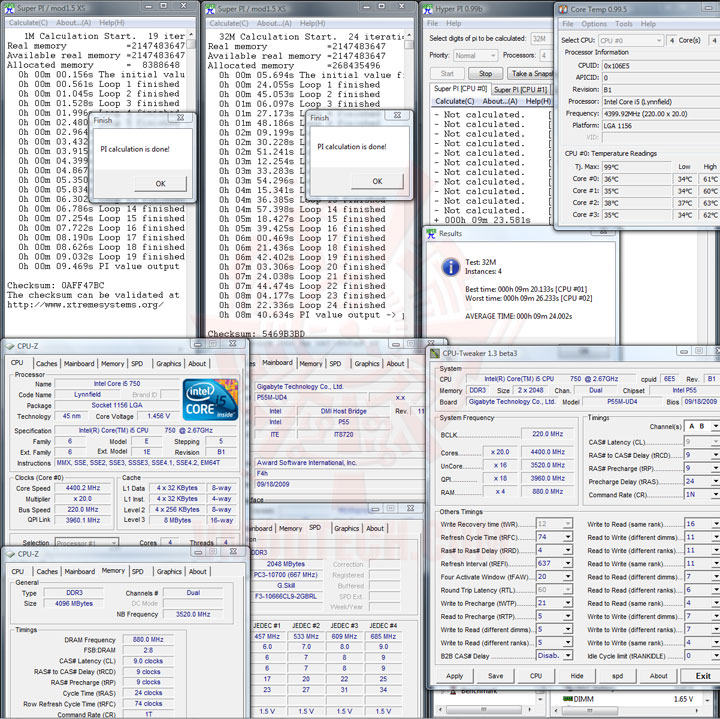This screenshot has width=720, height=719.
Task: Click the CPU-Z icon in the memory timings window title
Action: [10, 554]
